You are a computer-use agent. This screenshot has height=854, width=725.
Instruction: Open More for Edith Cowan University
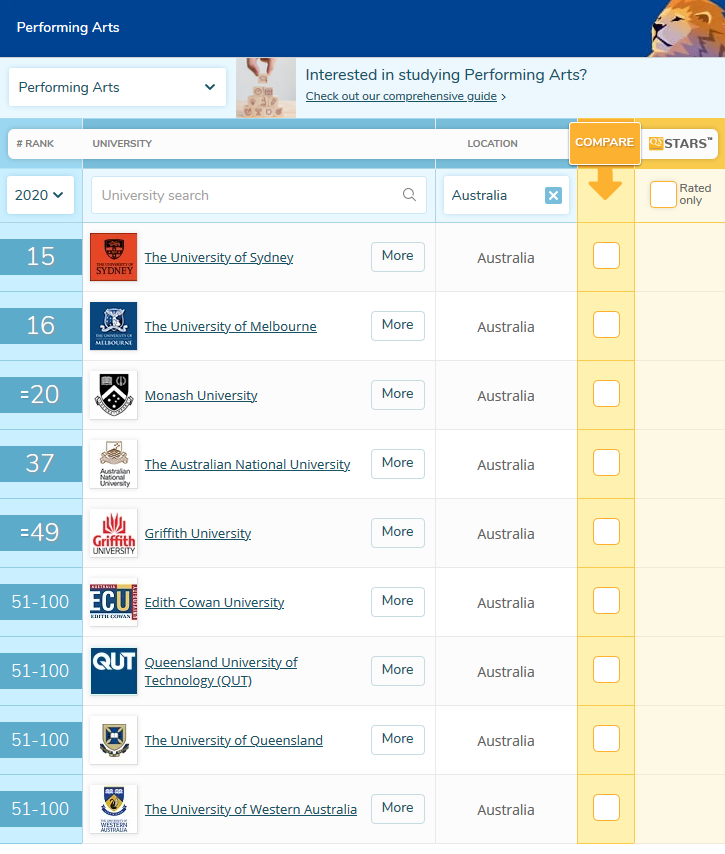(x=398, y=601)
